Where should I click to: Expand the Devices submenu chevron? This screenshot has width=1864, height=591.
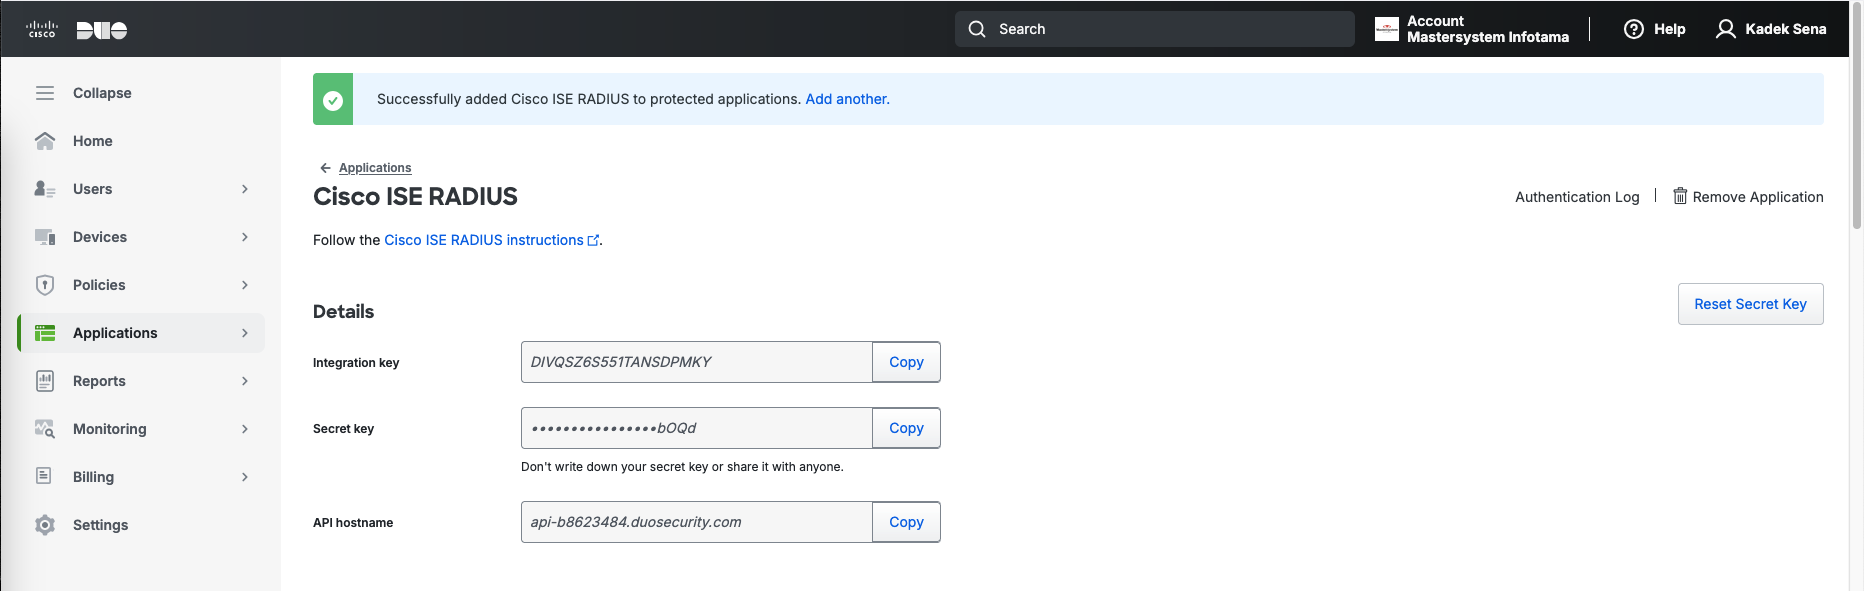245,237
